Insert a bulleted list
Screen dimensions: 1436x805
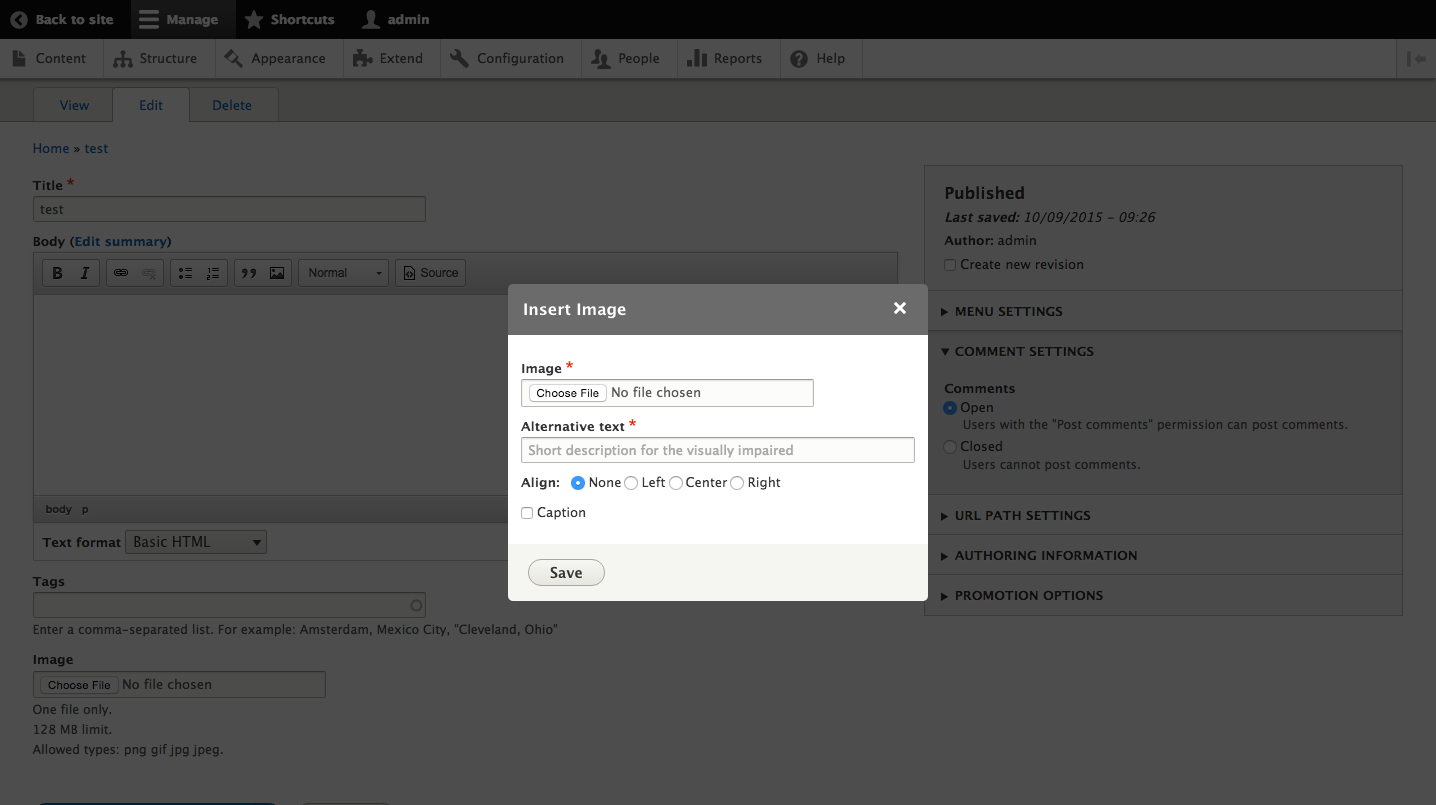pos(185,273)
